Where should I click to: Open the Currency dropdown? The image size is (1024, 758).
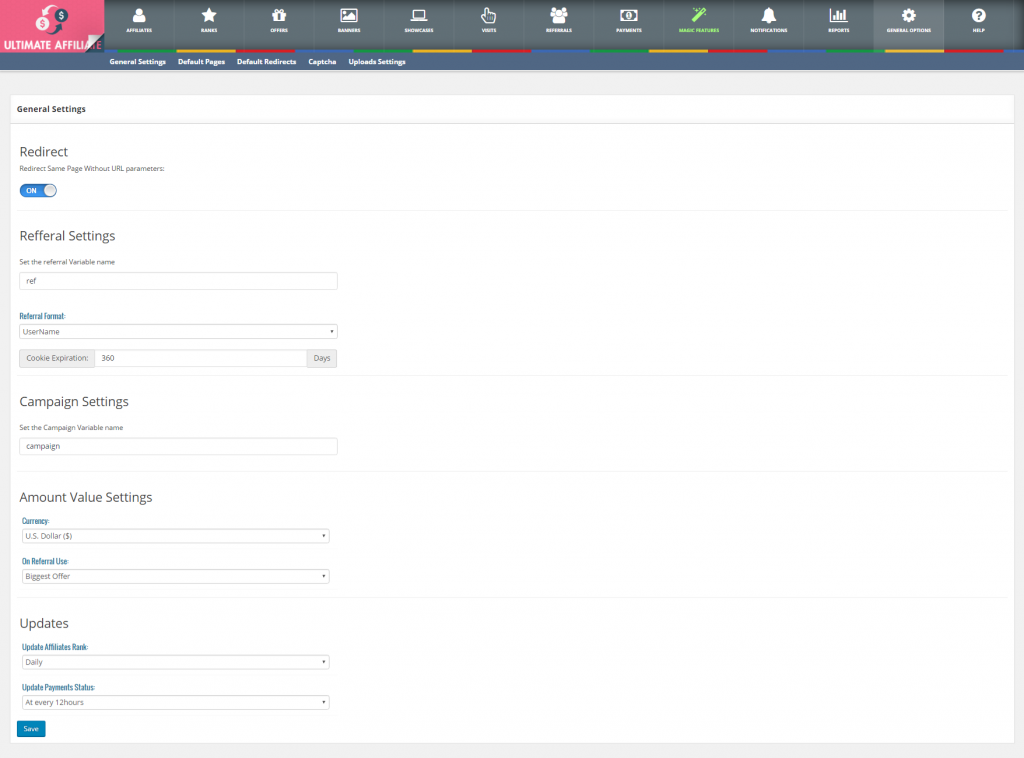pyautogui.click(x=176, y=536)
